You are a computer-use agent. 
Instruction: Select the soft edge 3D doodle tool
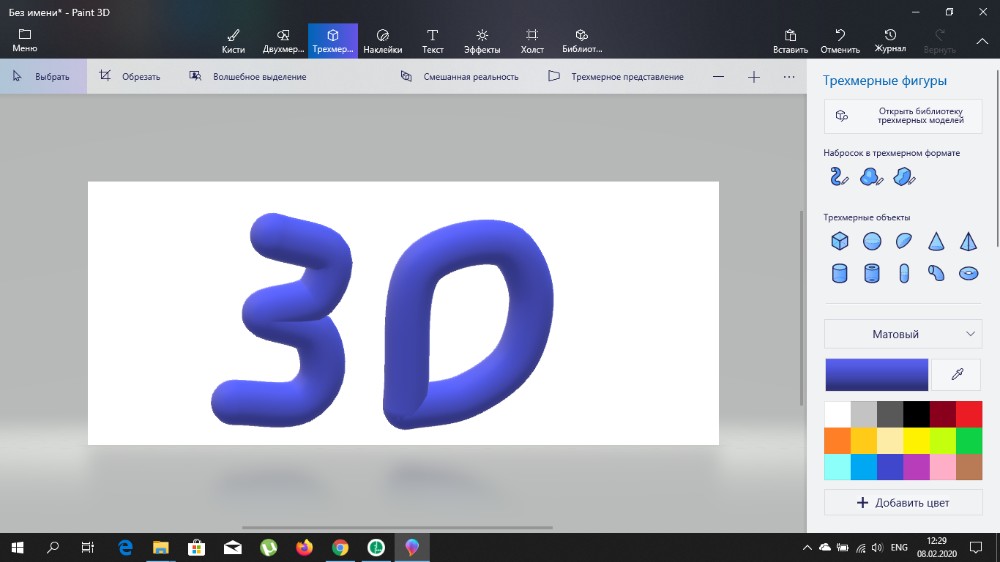(x=871, y=177)
